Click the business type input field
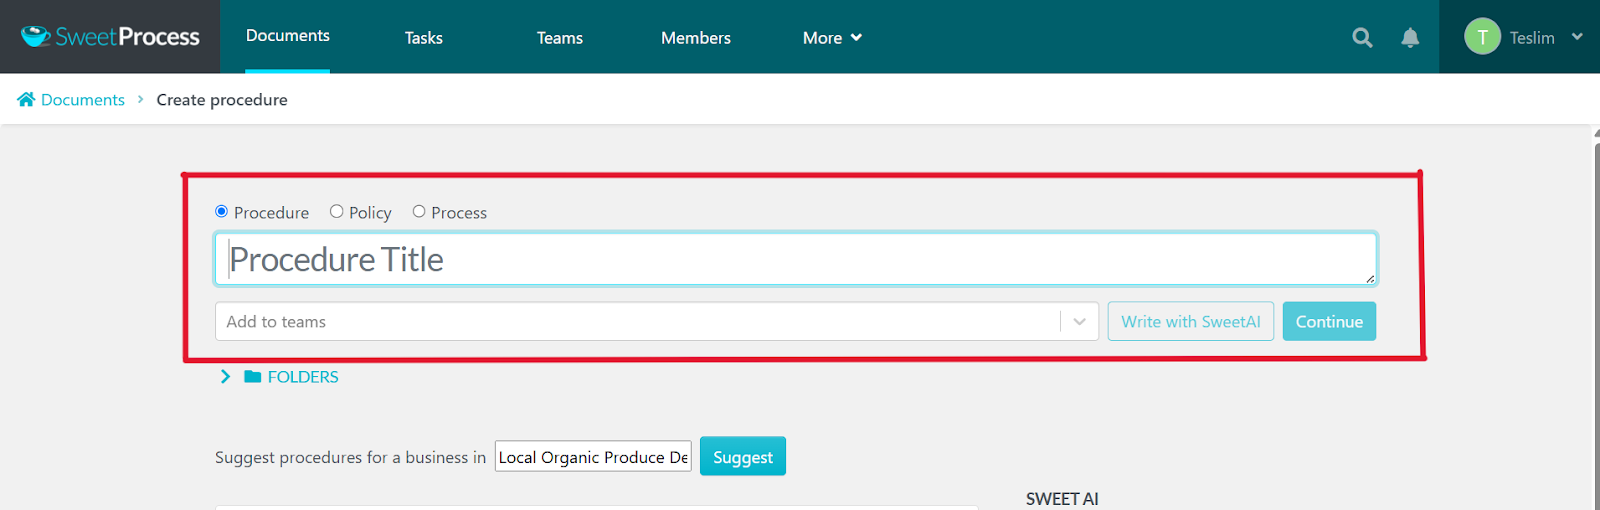Screen dimensions: 1600x510 point(593,457)
